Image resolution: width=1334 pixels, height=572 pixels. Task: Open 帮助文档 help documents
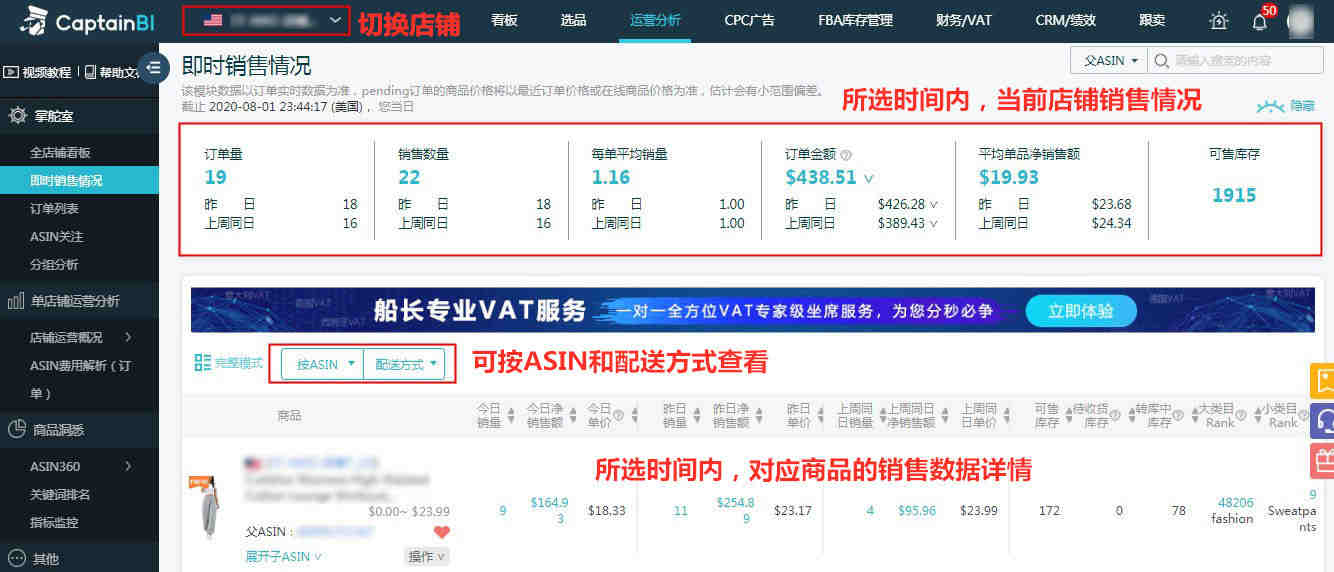(112, 72)
